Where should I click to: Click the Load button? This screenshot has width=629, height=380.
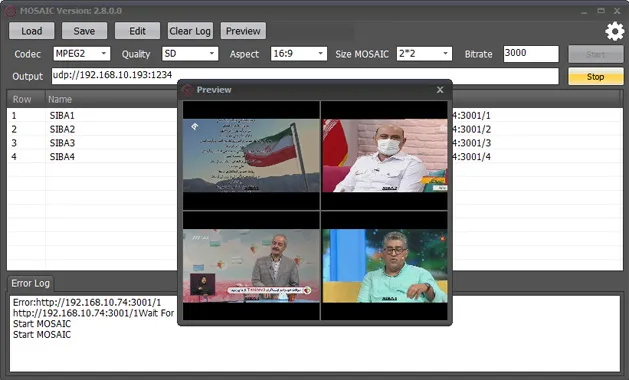(x=32, y=31)
